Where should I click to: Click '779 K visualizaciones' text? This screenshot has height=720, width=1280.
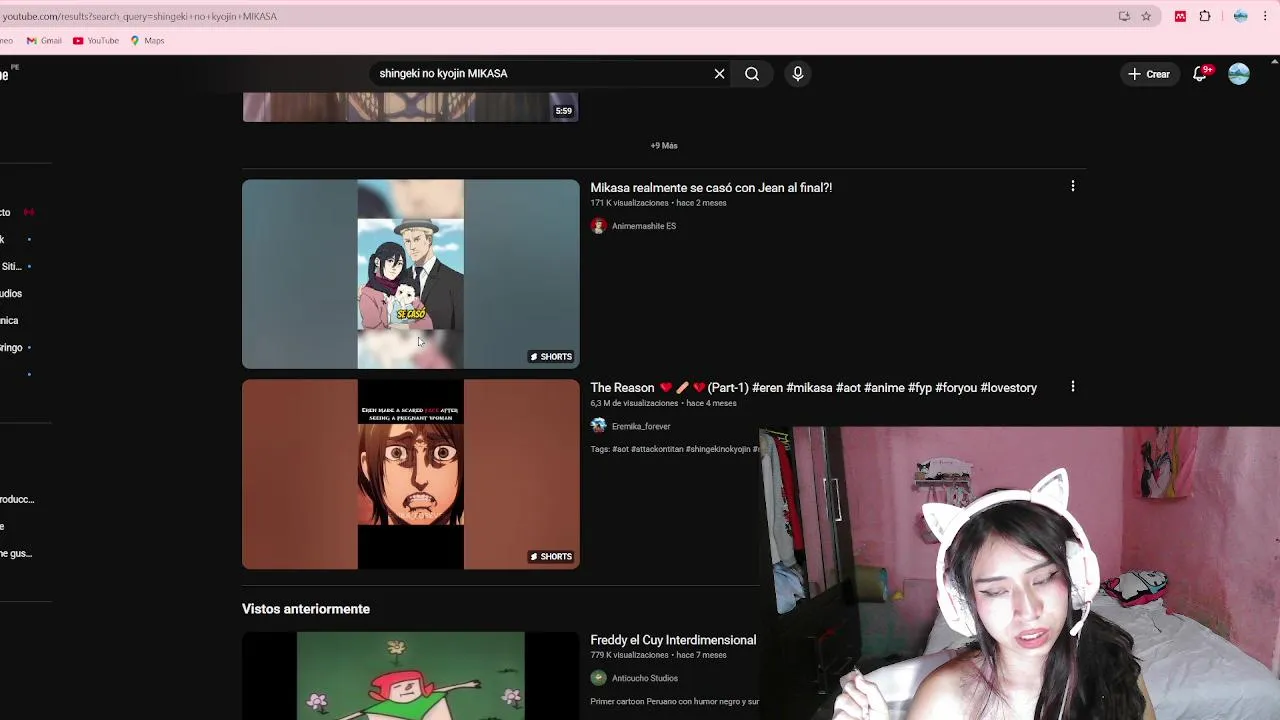tap(629, 655)
